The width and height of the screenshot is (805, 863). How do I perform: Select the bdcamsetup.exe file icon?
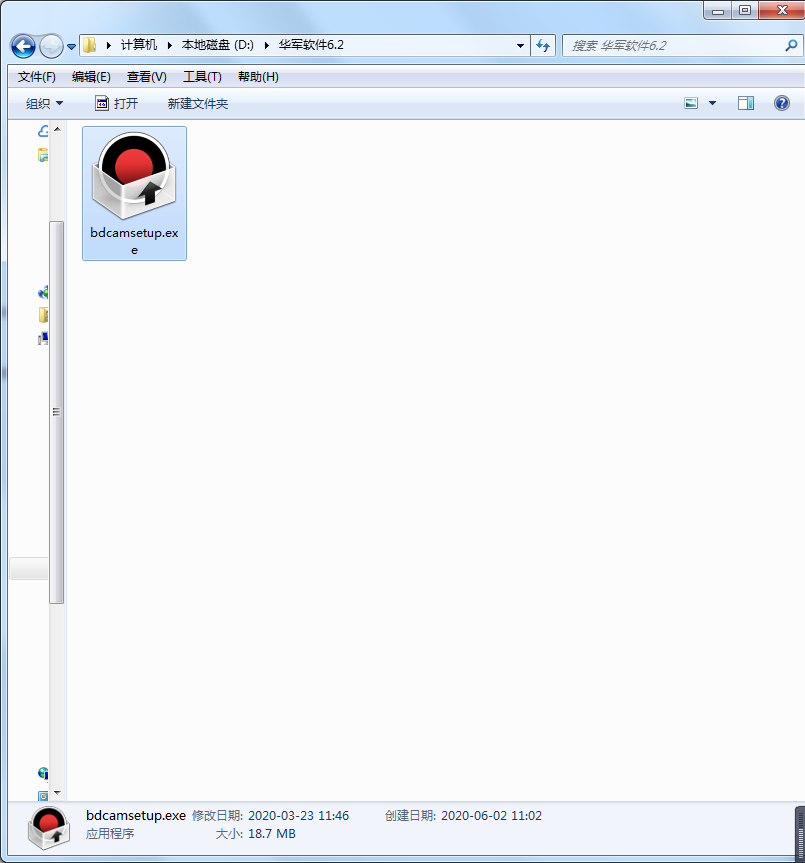pyautogui.click(x=134, y=176)
